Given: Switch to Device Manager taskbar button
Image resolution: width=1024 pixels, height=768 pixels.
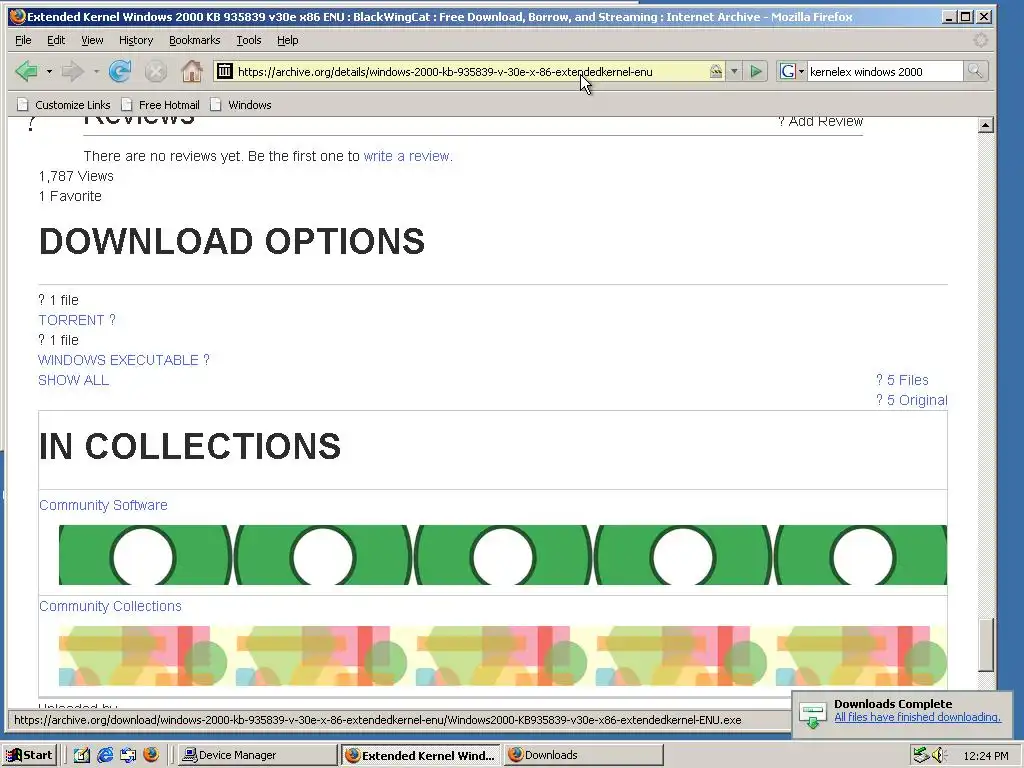Looking at the screenshot, I should pyautogui.click(x=257, y=755).
